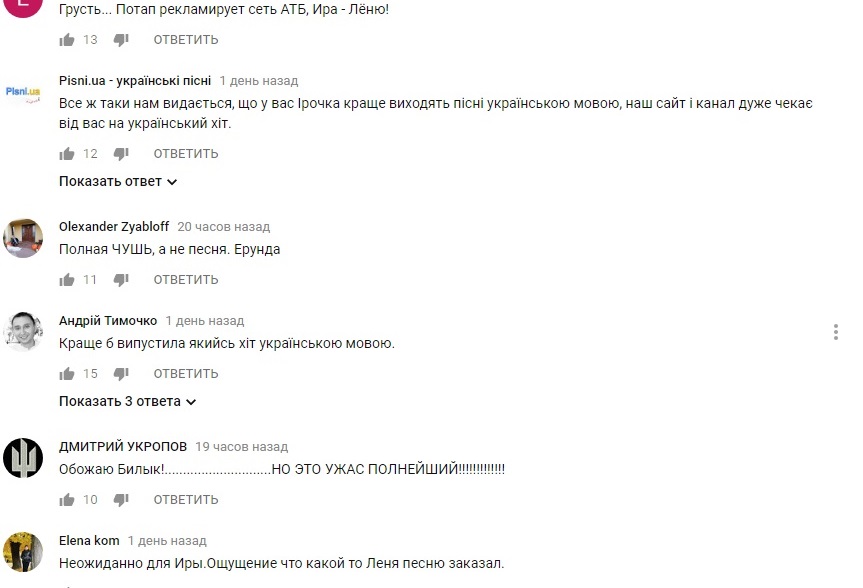Open three-dot menu on Андрій Тимочко's comment
Image resolution: width=863 pixels, height=588 pixels.
pos(835,332)
